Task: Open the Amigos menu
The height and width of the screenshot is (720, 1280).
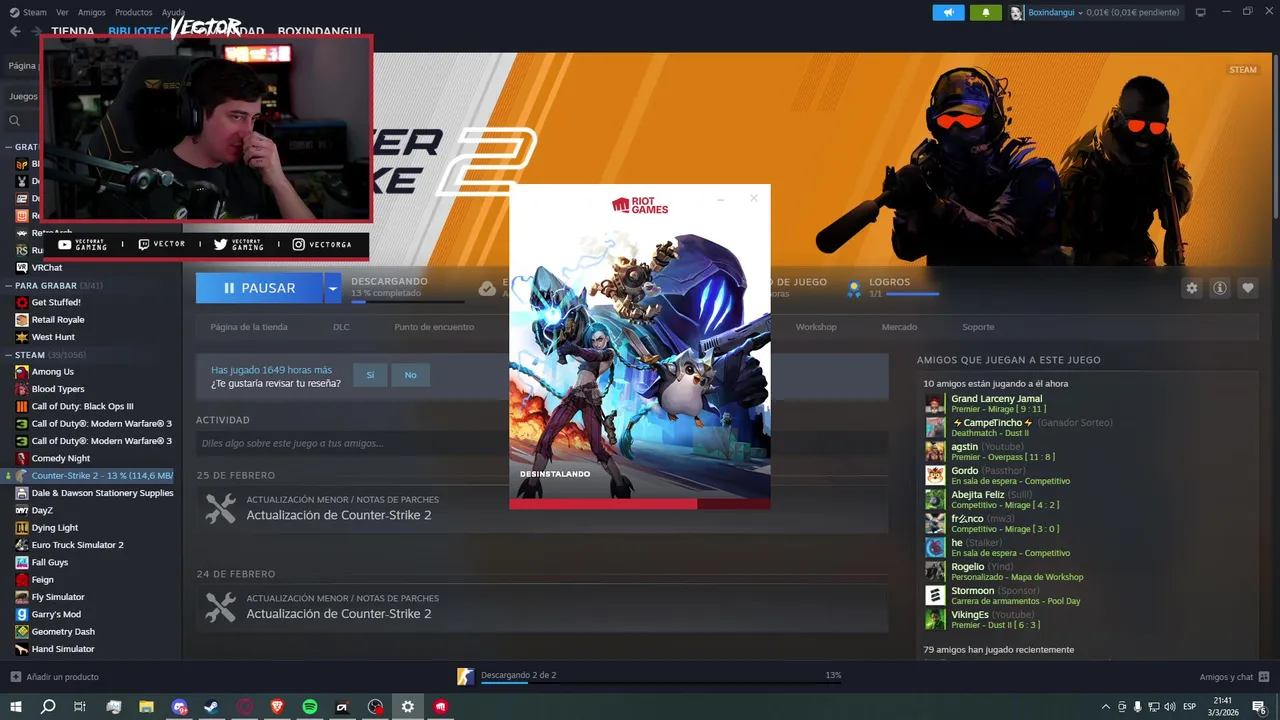Action: pos(91,12)
